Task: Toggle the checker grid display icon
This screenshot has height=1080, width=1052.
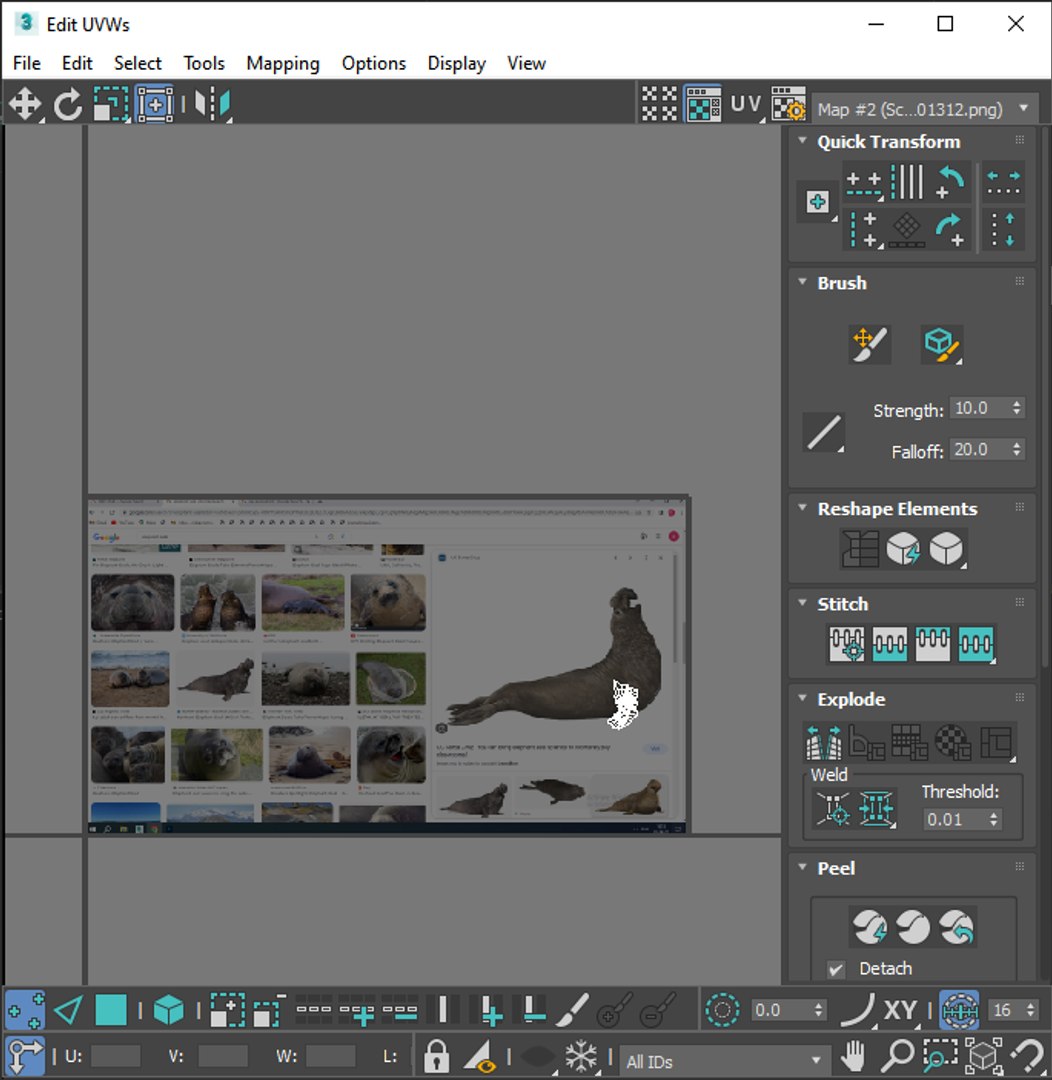Action: pos(659,104)
